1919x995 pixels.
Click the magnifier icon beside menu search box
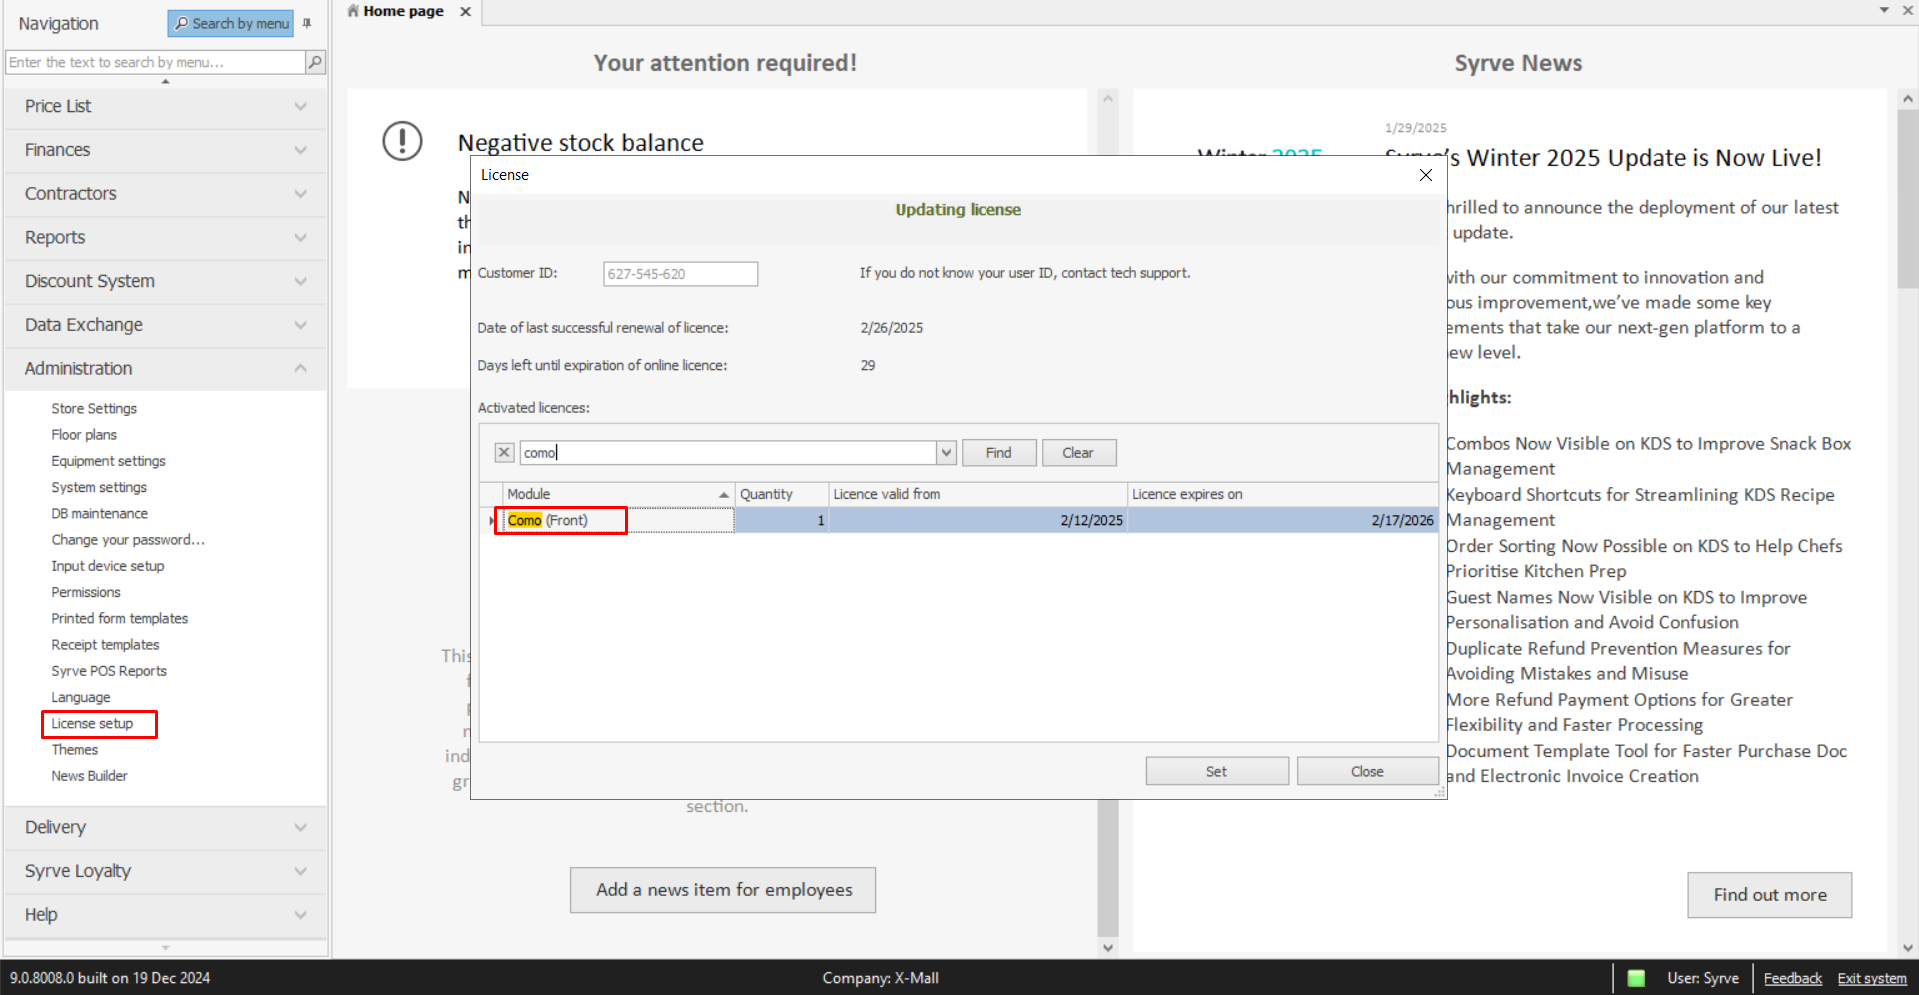[x=315, y=62]
